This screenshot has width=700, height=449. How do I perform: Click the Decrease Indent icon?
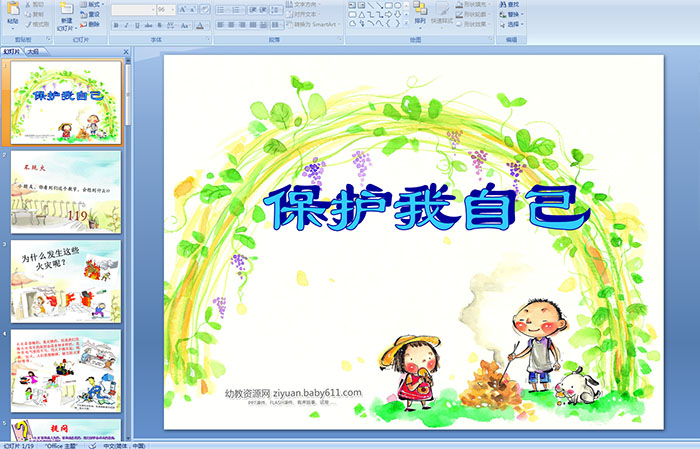253,9
